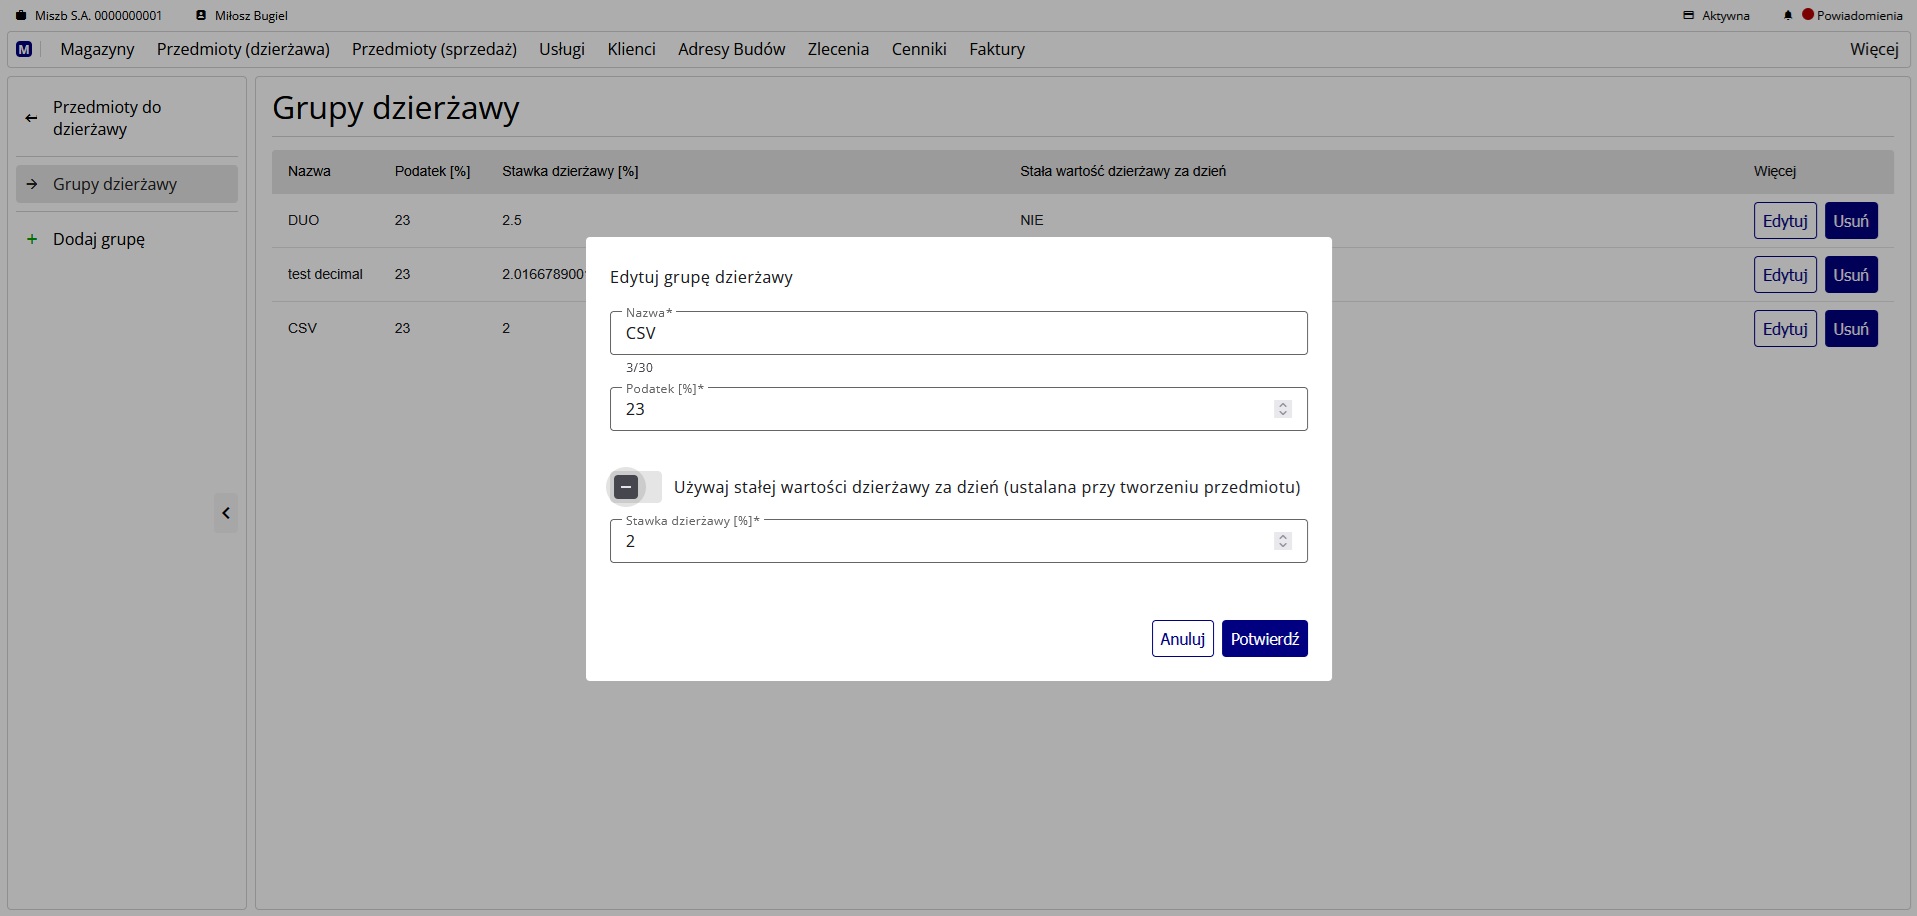1917x916 pixels.
Task: Click the green plus icon for Dodaj grupę
Action: (32, 239)
